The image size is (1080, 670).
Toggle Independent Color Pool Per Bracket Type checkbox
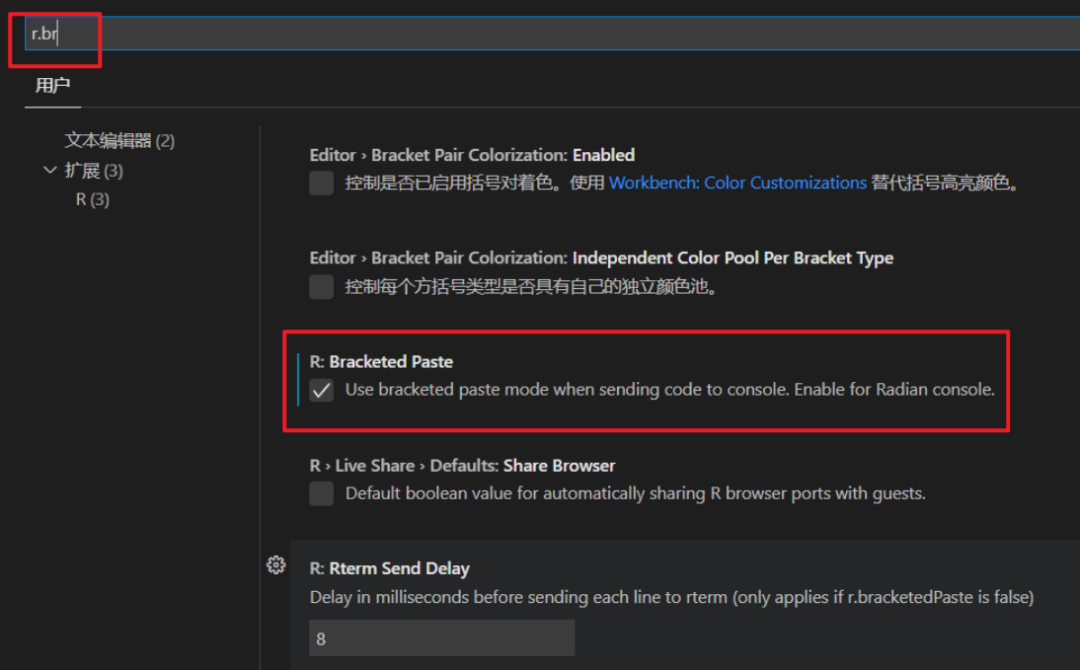pyautogui.click(x=321, y=287)
